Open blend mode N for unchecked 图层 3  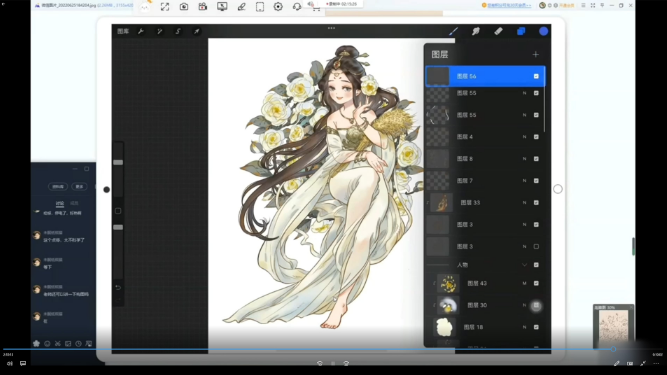pyautogui.click(x=524, y=247)
